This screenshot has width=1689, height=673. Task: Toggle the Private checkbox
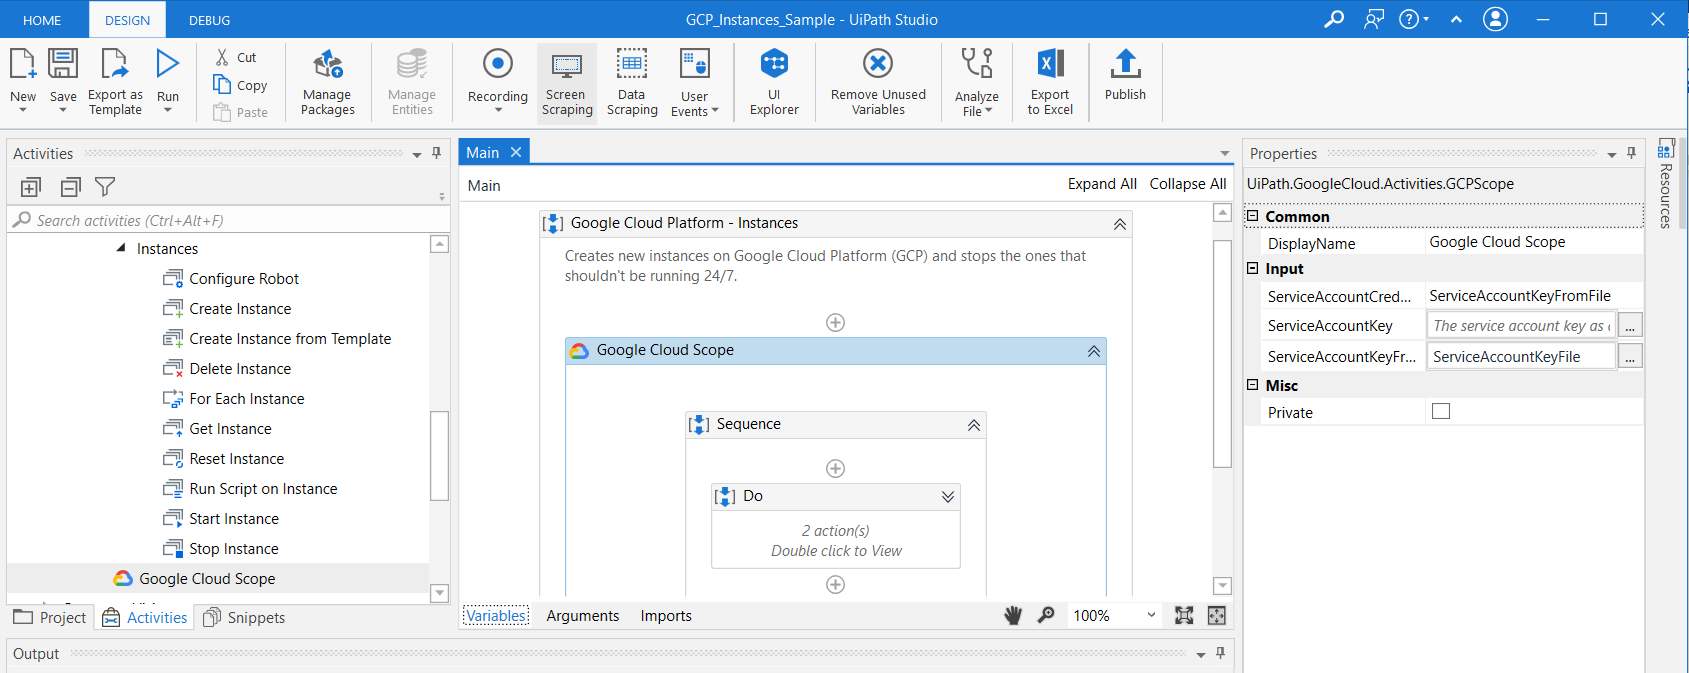(x=1441, y=411)
